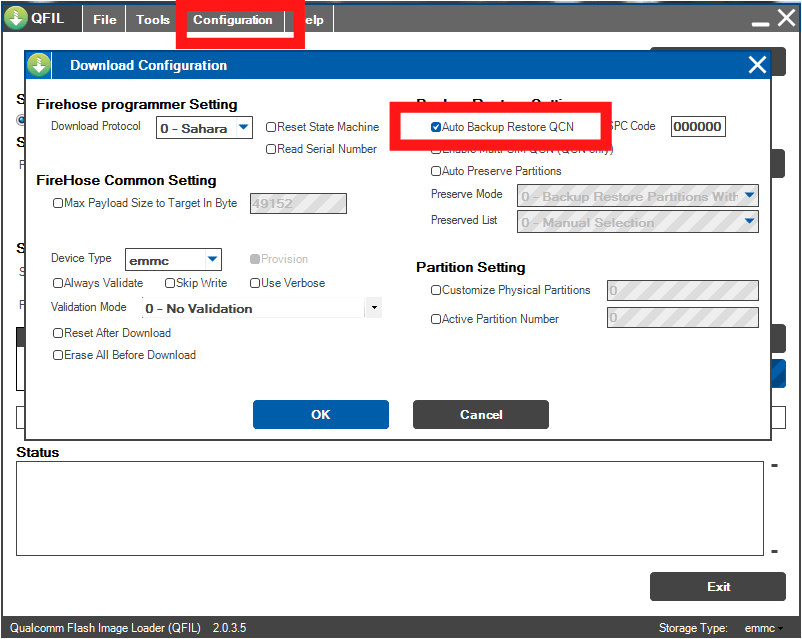This screenshot has height=639, width=802.
Task: Check Max Payload Size to Target option
Action: [58, 203]
